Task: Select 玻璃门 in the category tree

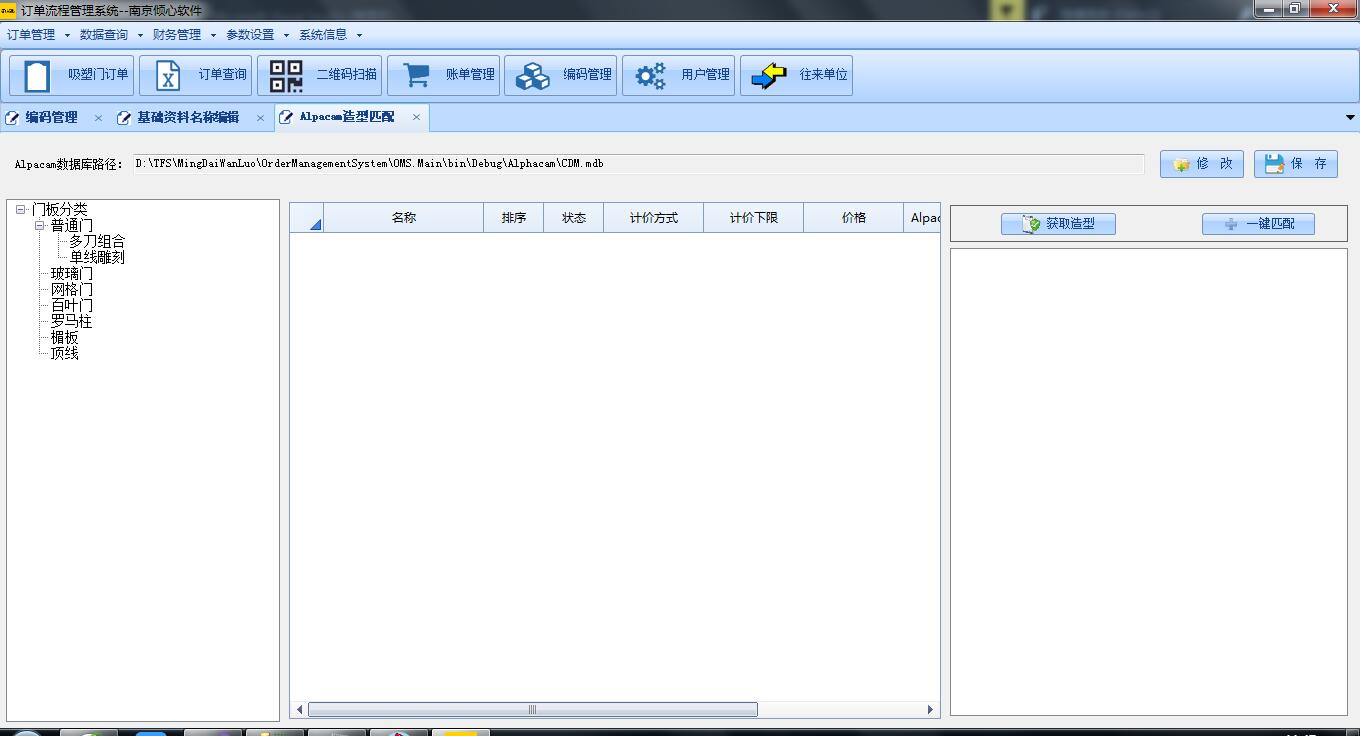Action: [x=72, y=274]
